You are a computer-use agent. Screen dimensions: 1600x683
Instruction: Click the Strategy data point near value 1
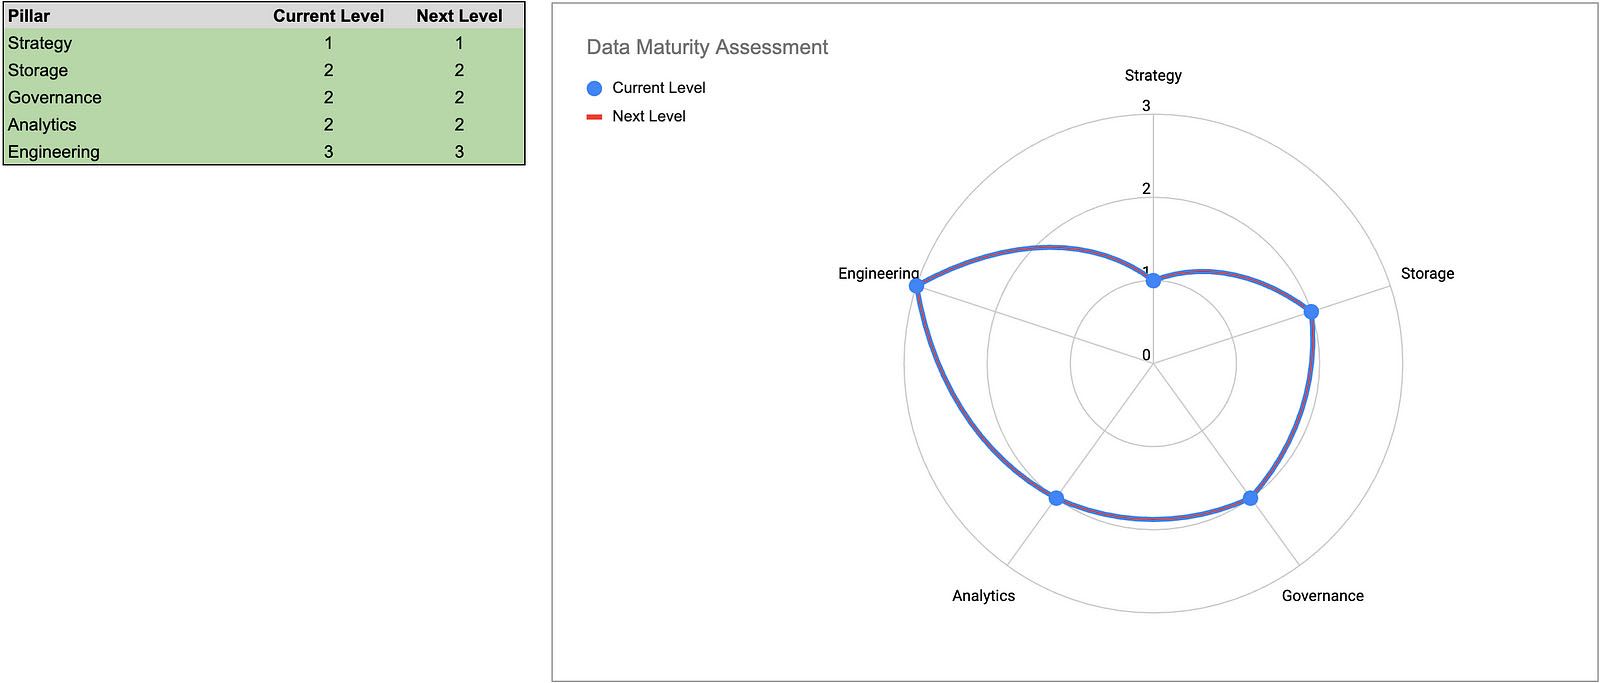[1153, 281]
